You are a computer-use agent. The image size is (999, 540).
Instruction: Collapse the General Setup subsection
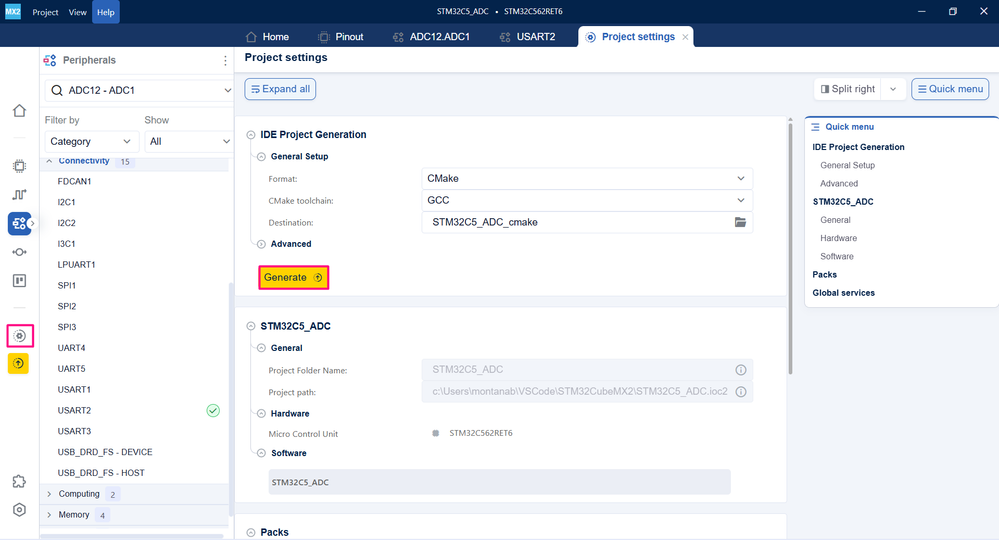click(x=261, y=157)
